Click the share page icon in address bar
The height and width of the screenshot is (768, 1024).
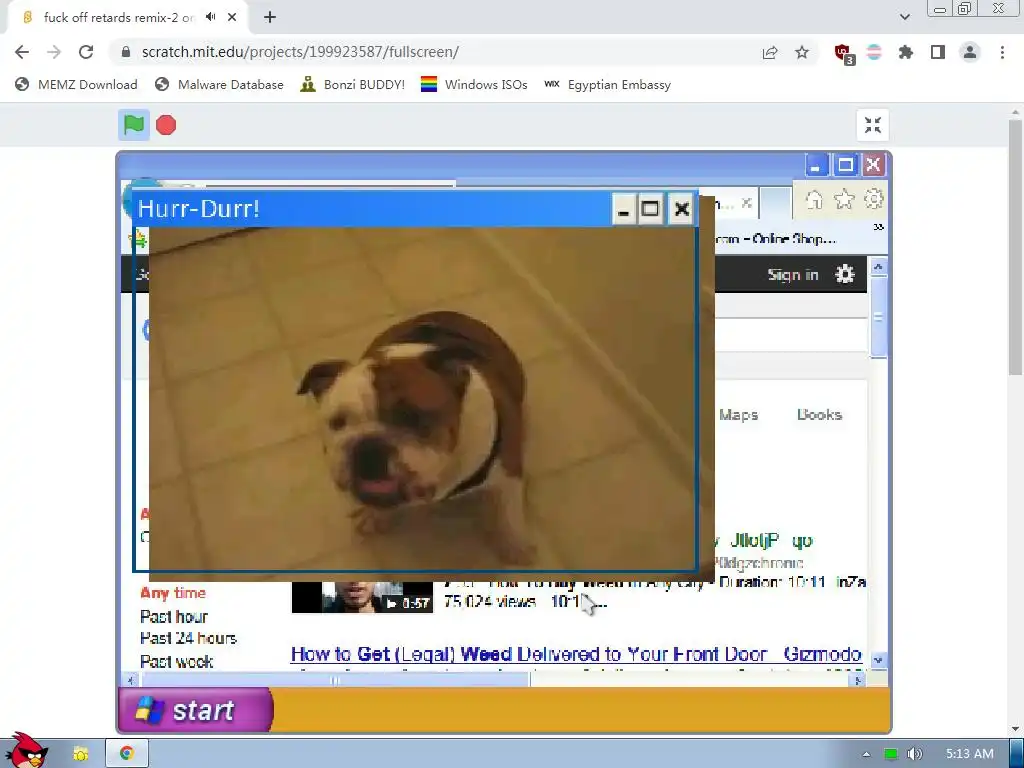(770, 52)
